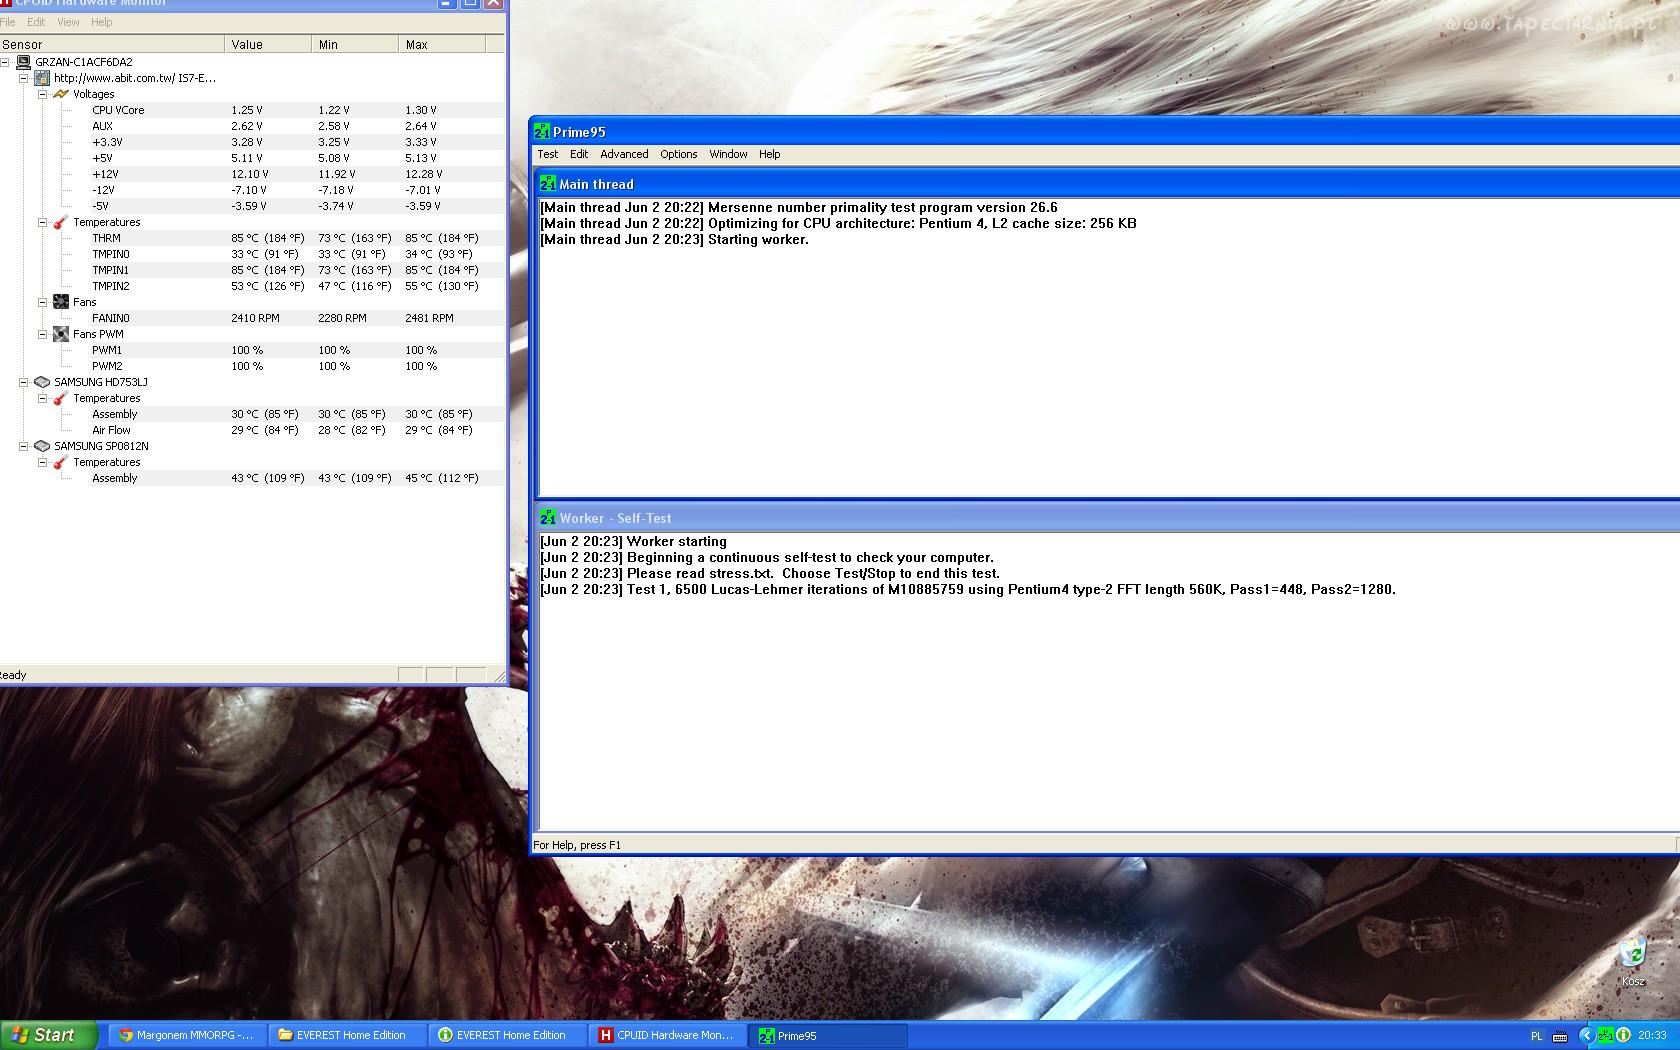Open the Window menu in Prime95

coord(729,154)
